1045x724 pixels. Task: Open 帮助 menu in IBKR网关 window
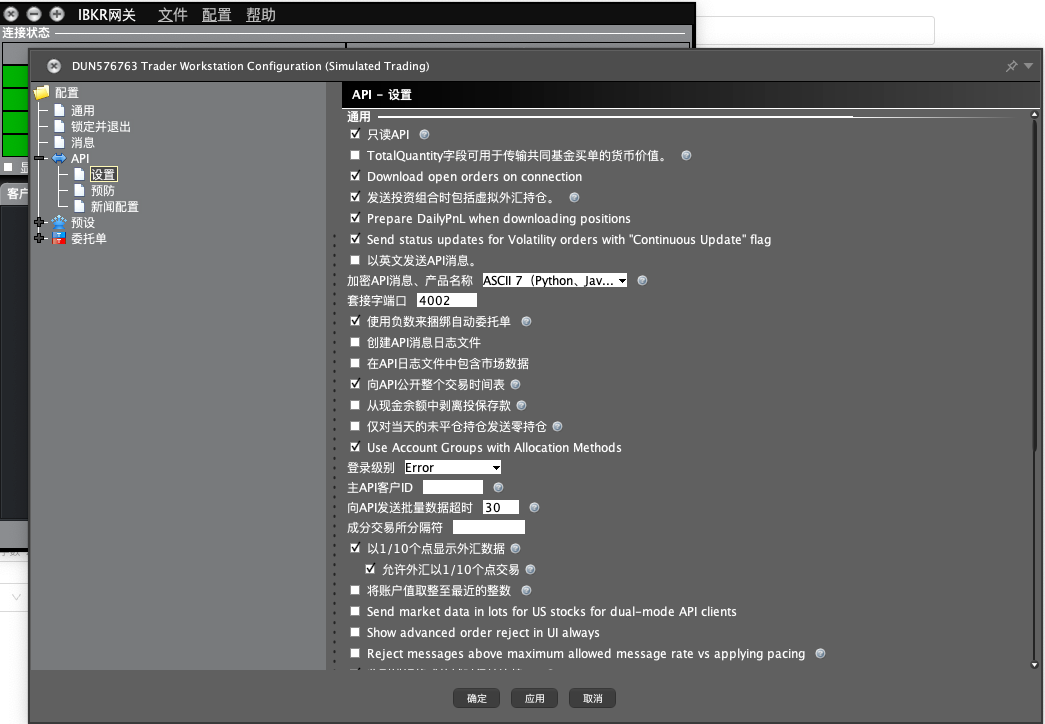(261, 15)
